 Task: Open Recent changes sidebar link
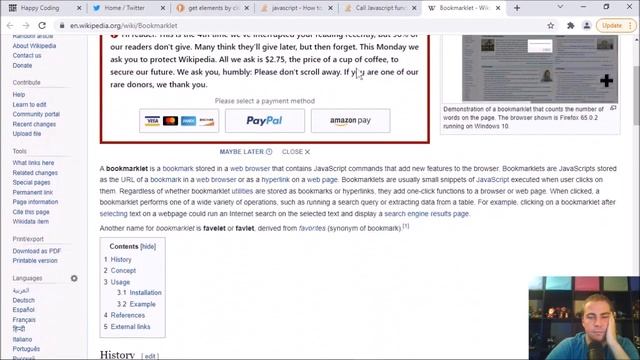tap(34, 124)
